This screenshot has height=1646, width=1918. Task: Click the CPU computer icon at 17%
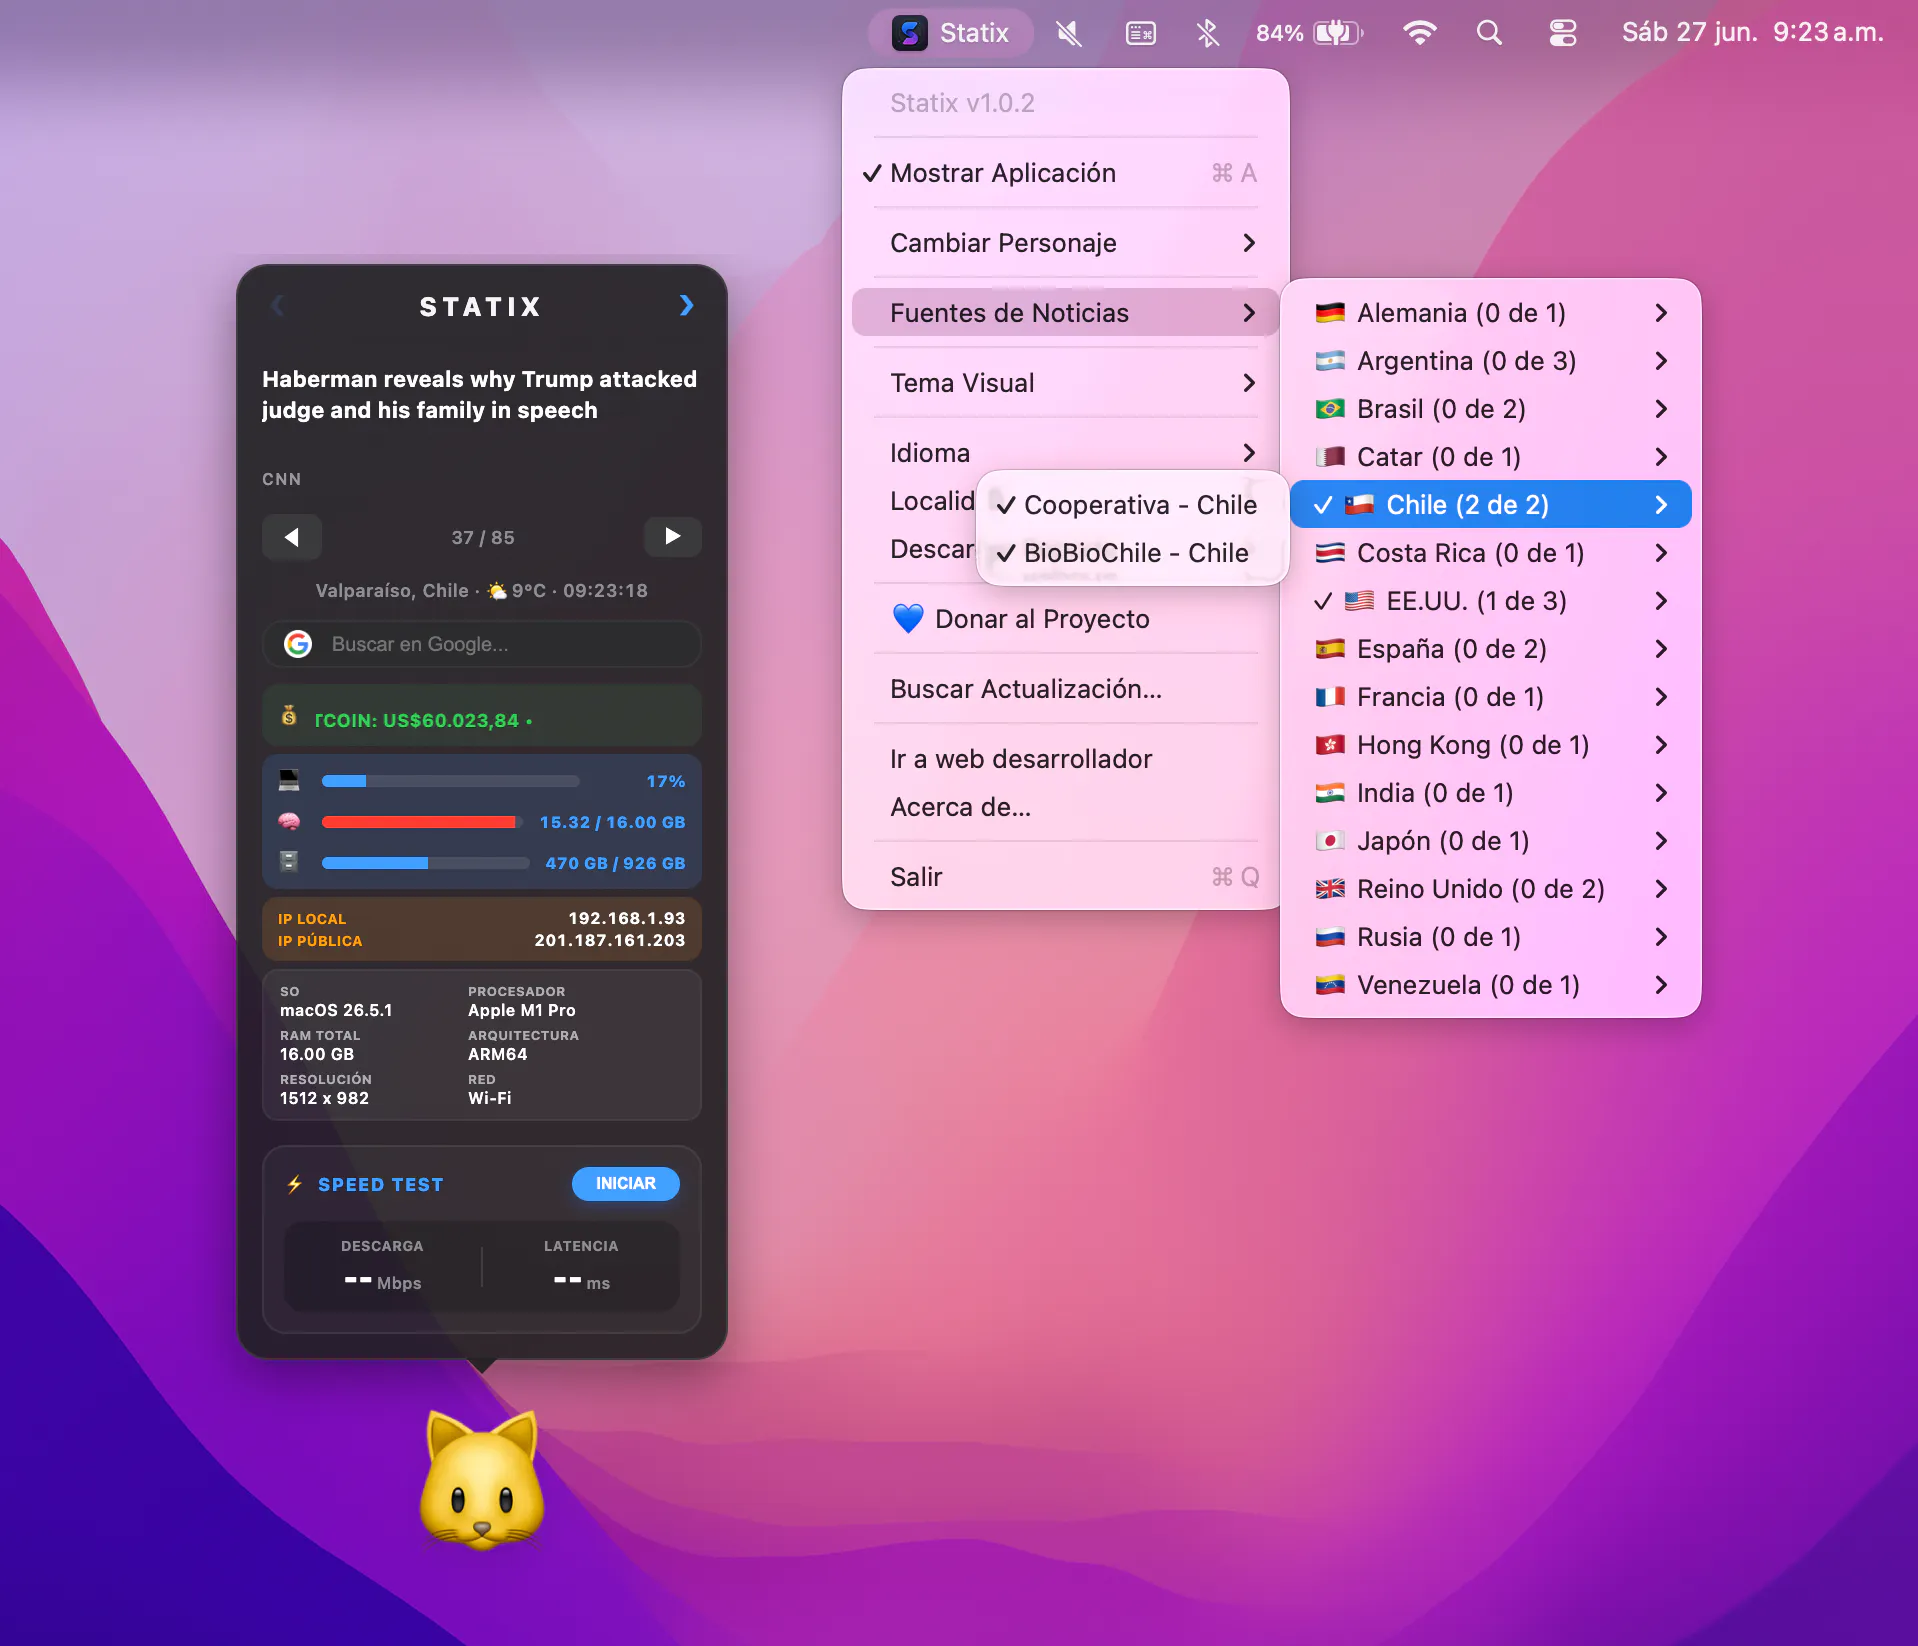point(289,780)
